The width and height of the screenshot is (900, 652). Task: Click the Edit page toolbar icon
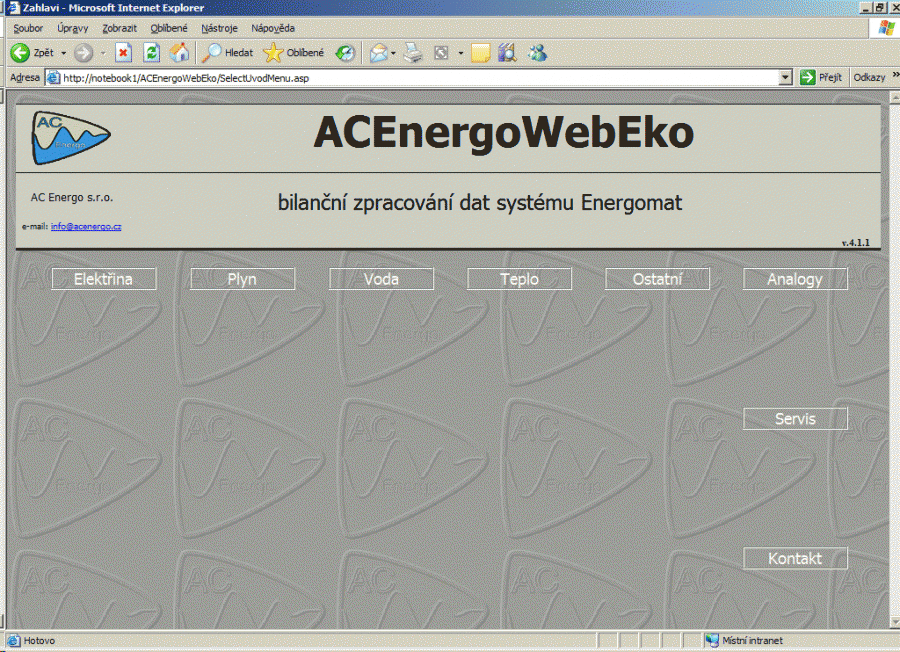tap(441, 53)
